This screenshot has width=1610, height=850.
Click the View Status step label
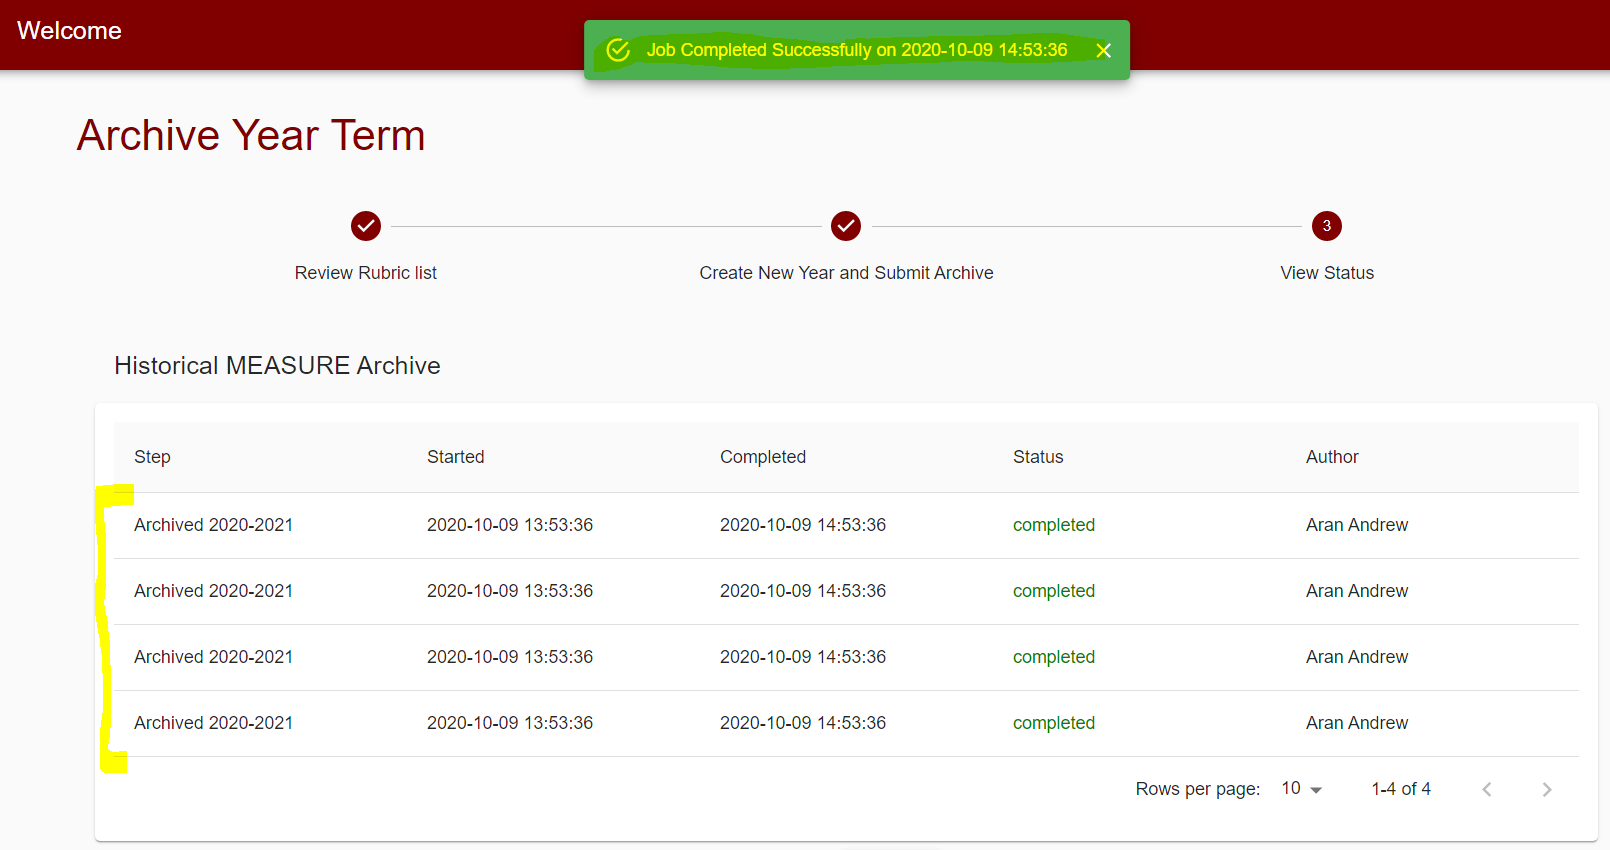(x=1327, y=273)
